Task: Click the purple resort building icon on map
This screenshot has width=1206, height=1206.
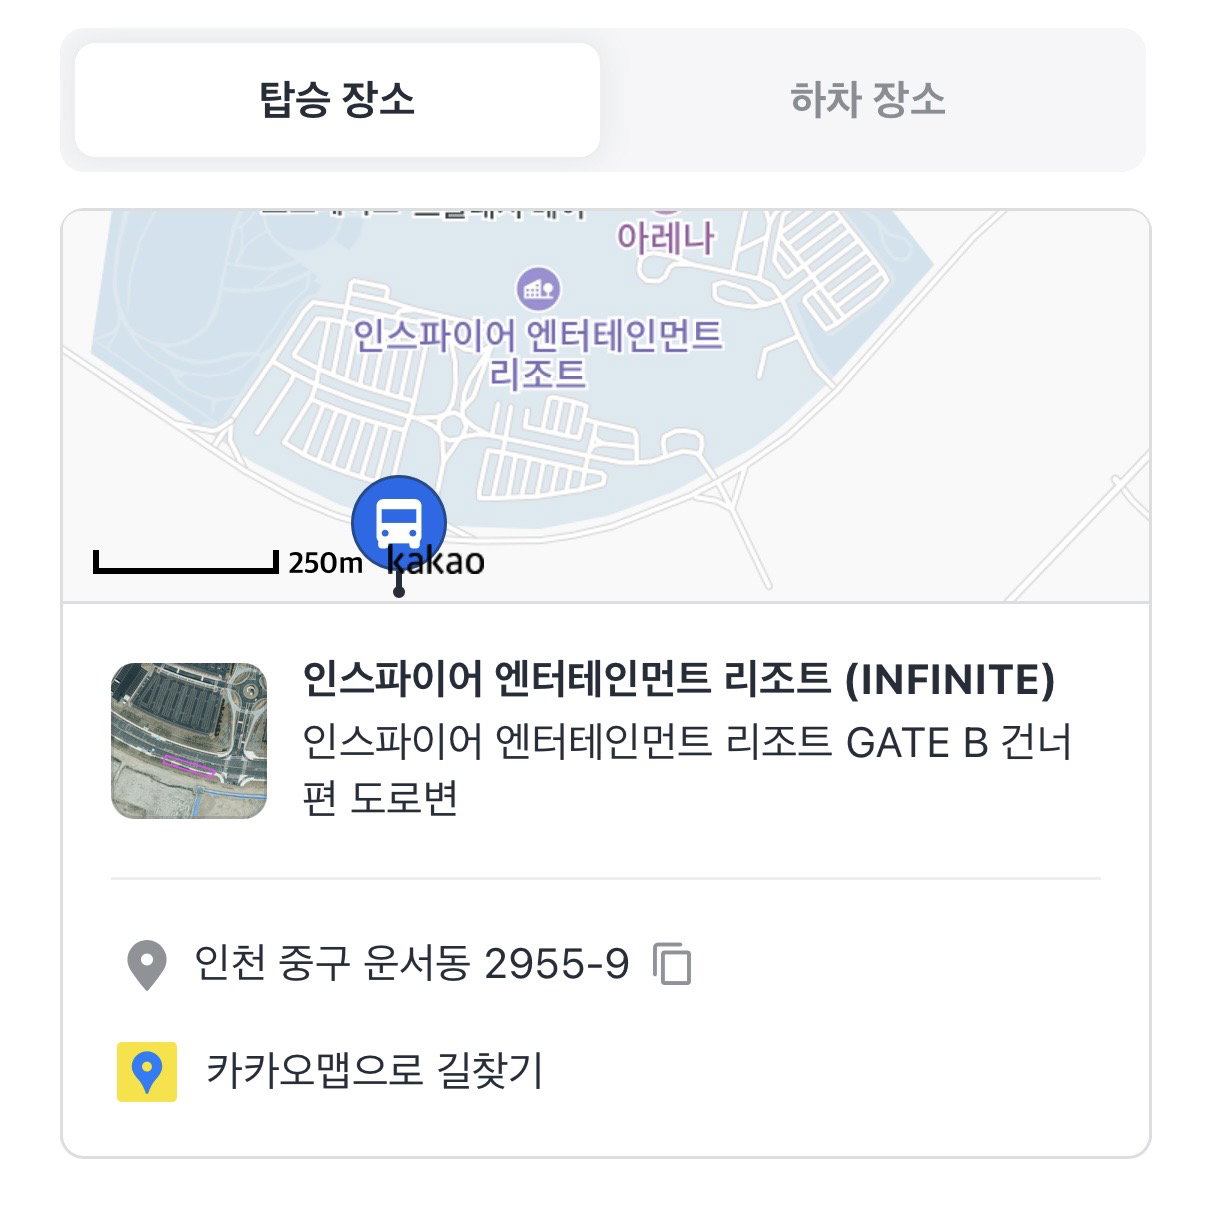Action: click(x=539, y=288)
